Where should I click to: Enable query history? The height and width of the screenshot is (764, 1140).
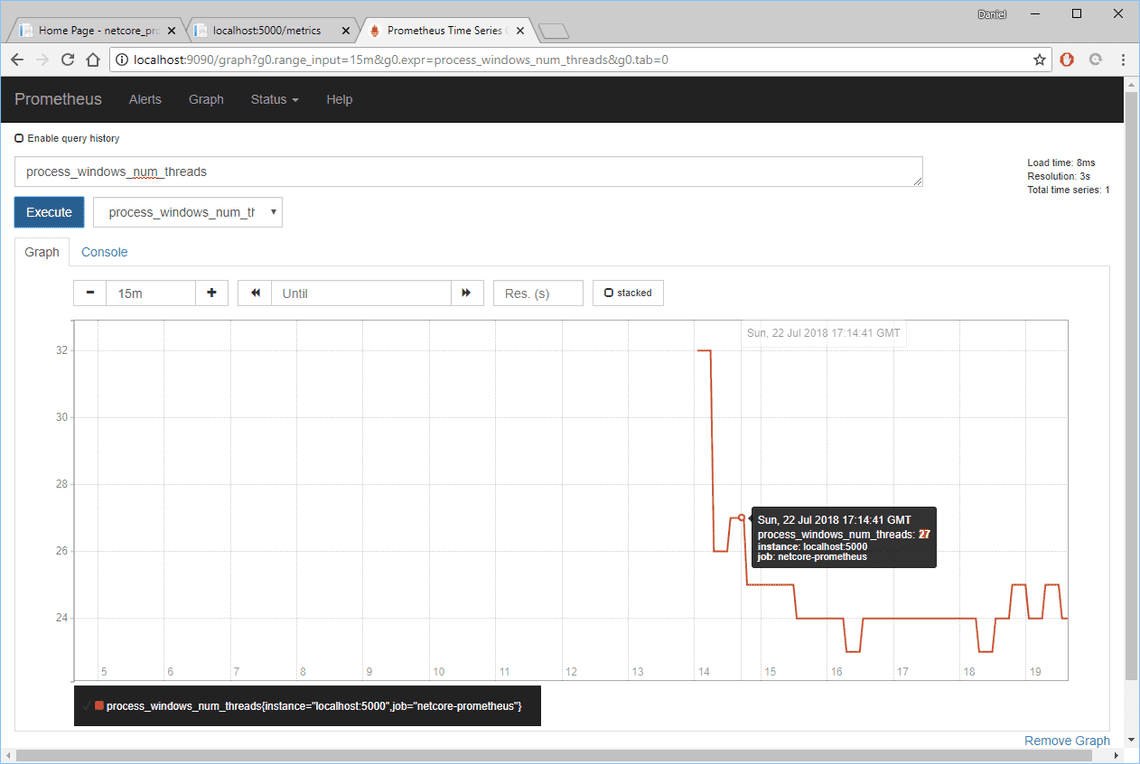18,138
